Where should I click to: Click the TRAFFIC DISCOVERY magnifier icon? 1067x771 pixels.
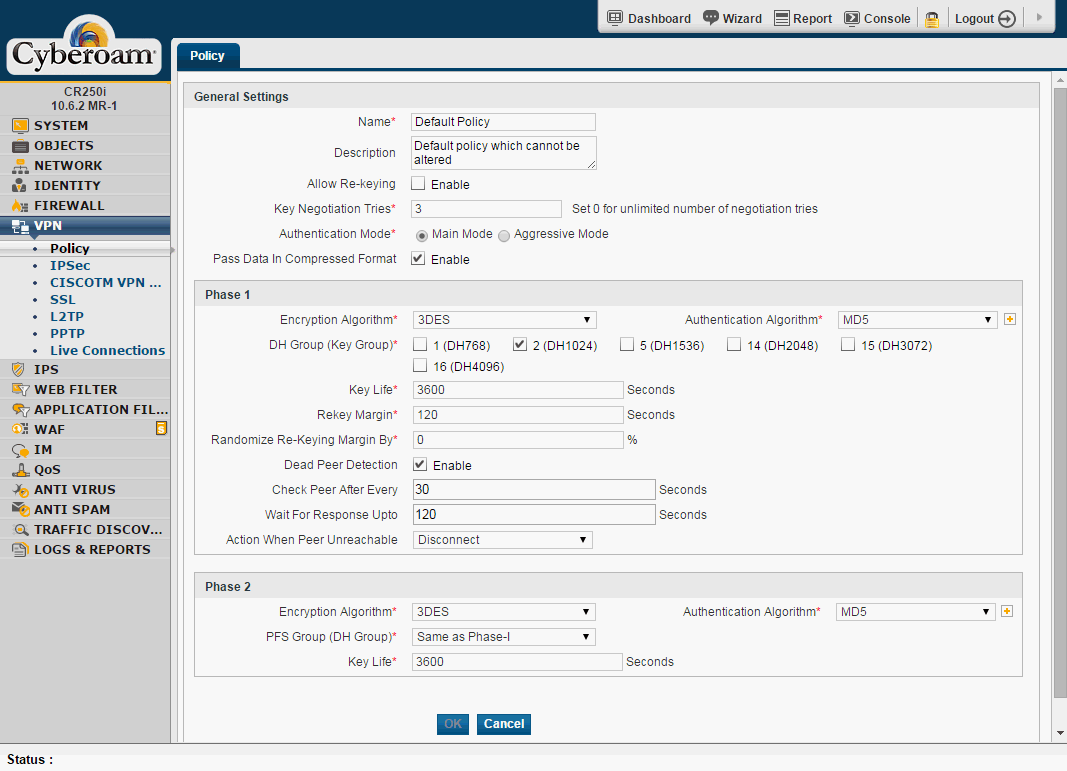[x=20, y=529]
